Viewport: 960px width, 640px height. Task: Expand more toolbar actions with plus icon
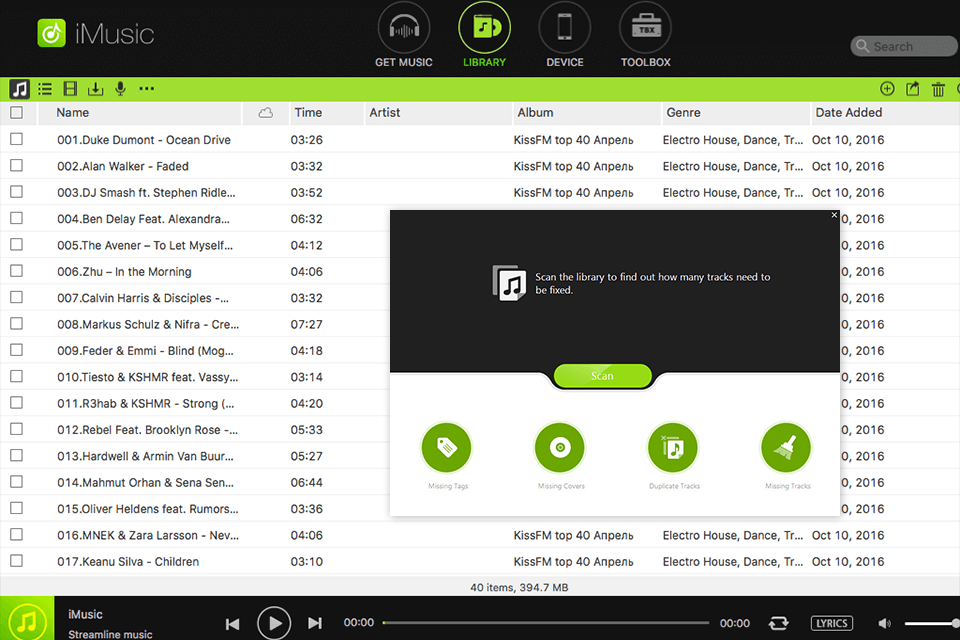[x=887, y=88]
